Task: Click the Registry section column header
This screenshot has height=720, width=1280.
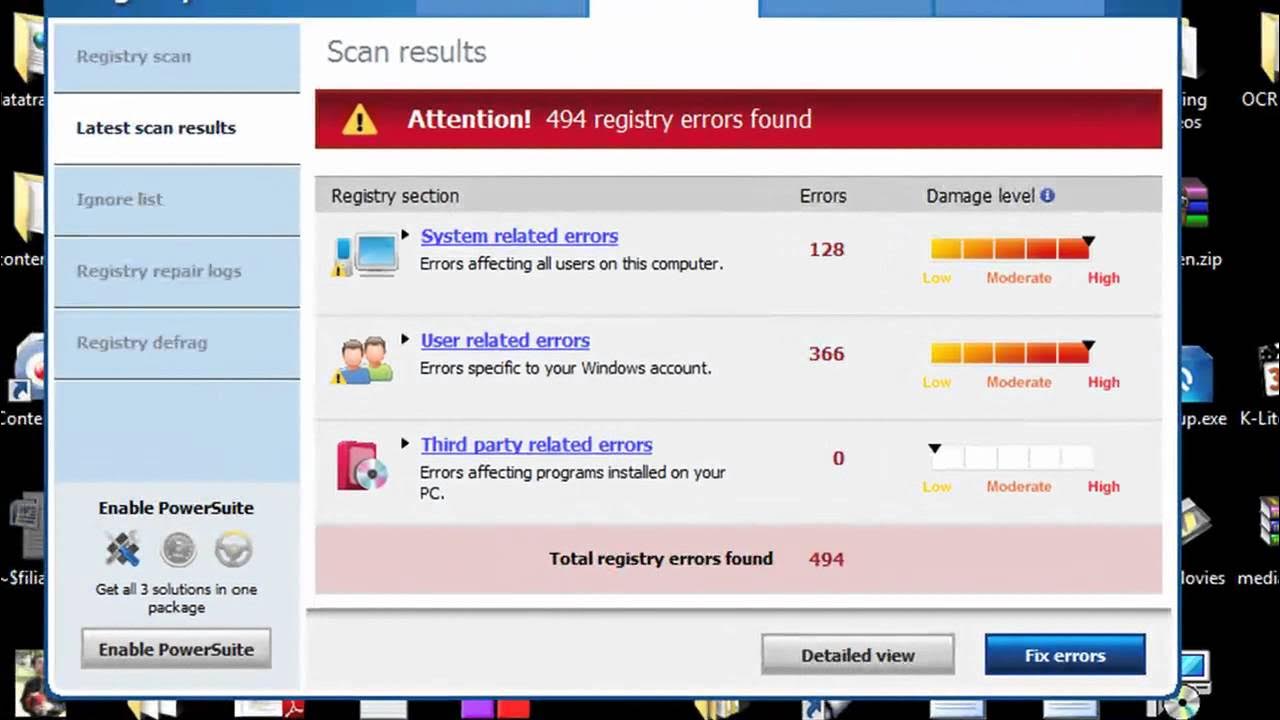Action: pos(395,196)
